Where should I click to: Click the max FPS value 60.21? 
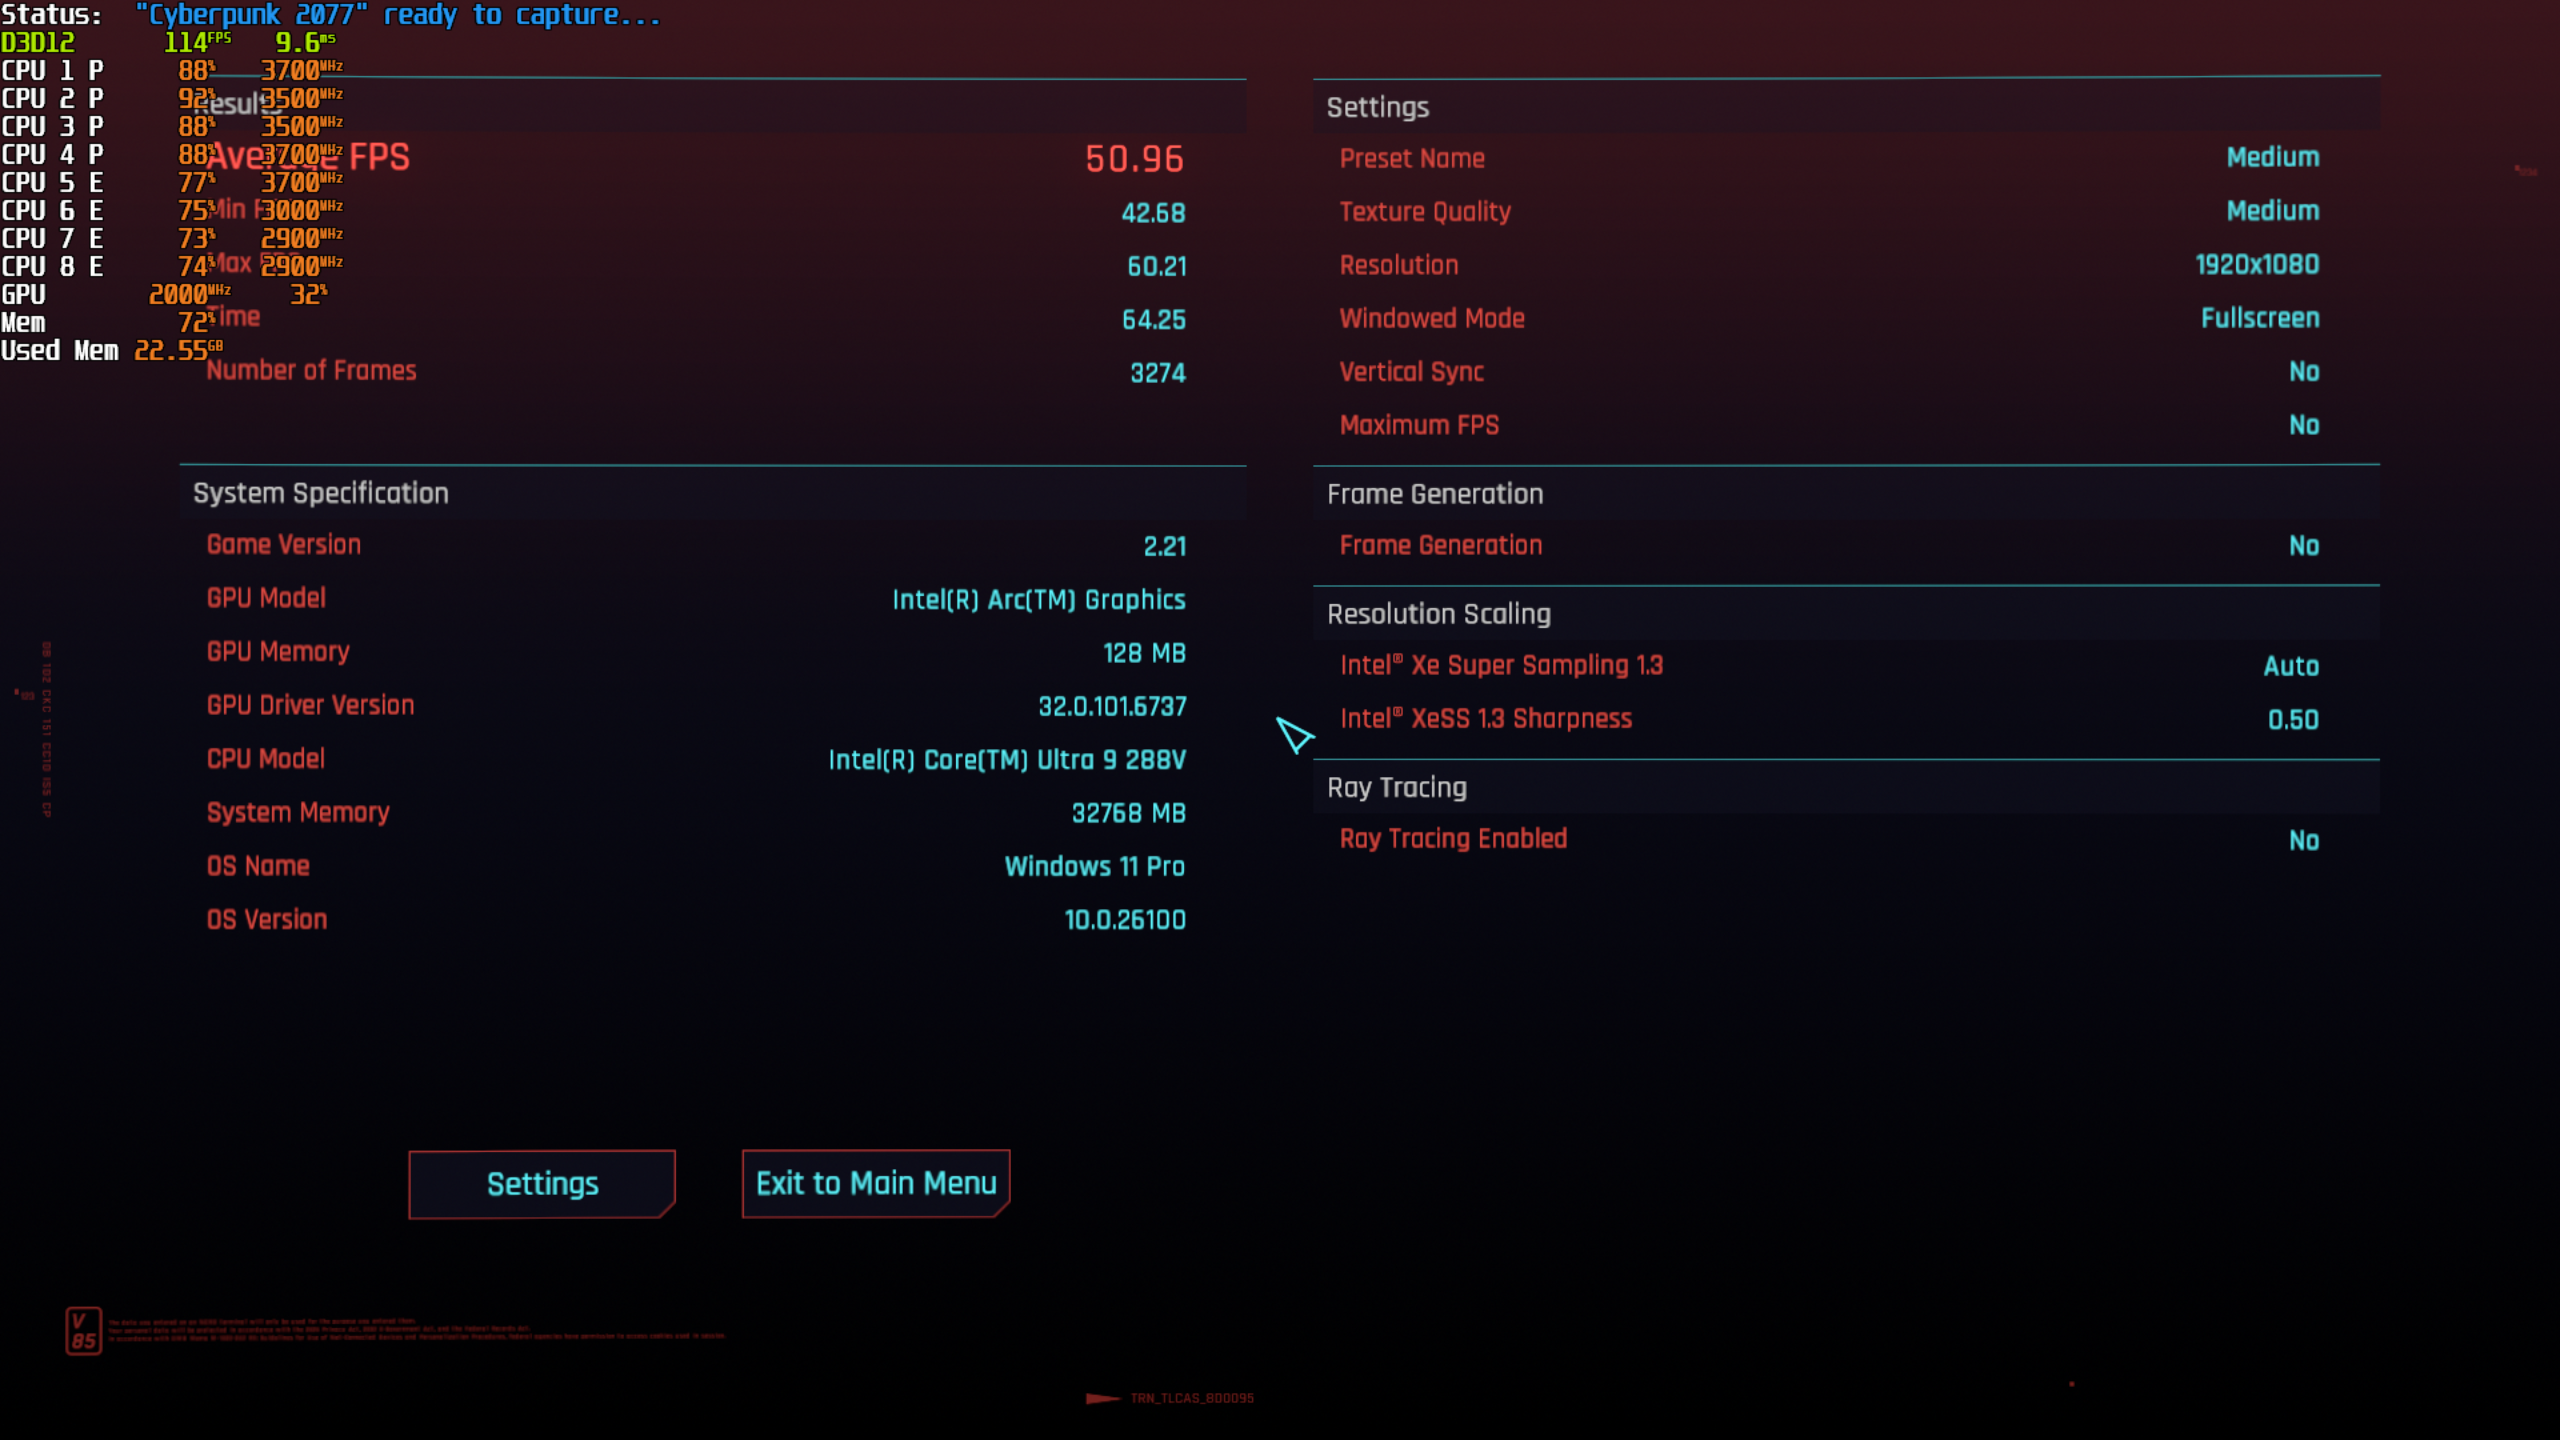1156,266
